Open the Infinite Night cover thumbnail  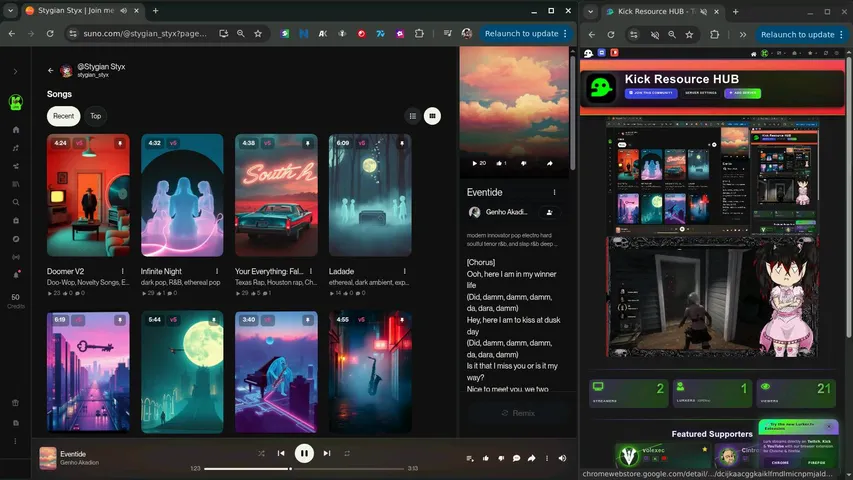[182, 195]
